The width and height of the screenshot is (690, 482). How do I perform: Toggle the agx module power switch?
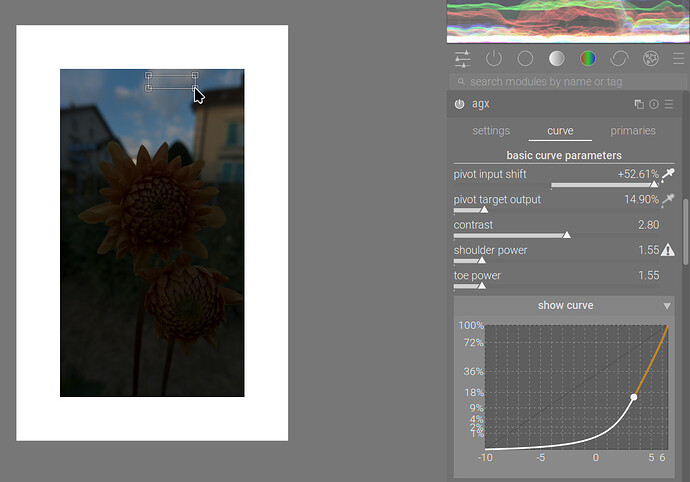tap(460, 104)
